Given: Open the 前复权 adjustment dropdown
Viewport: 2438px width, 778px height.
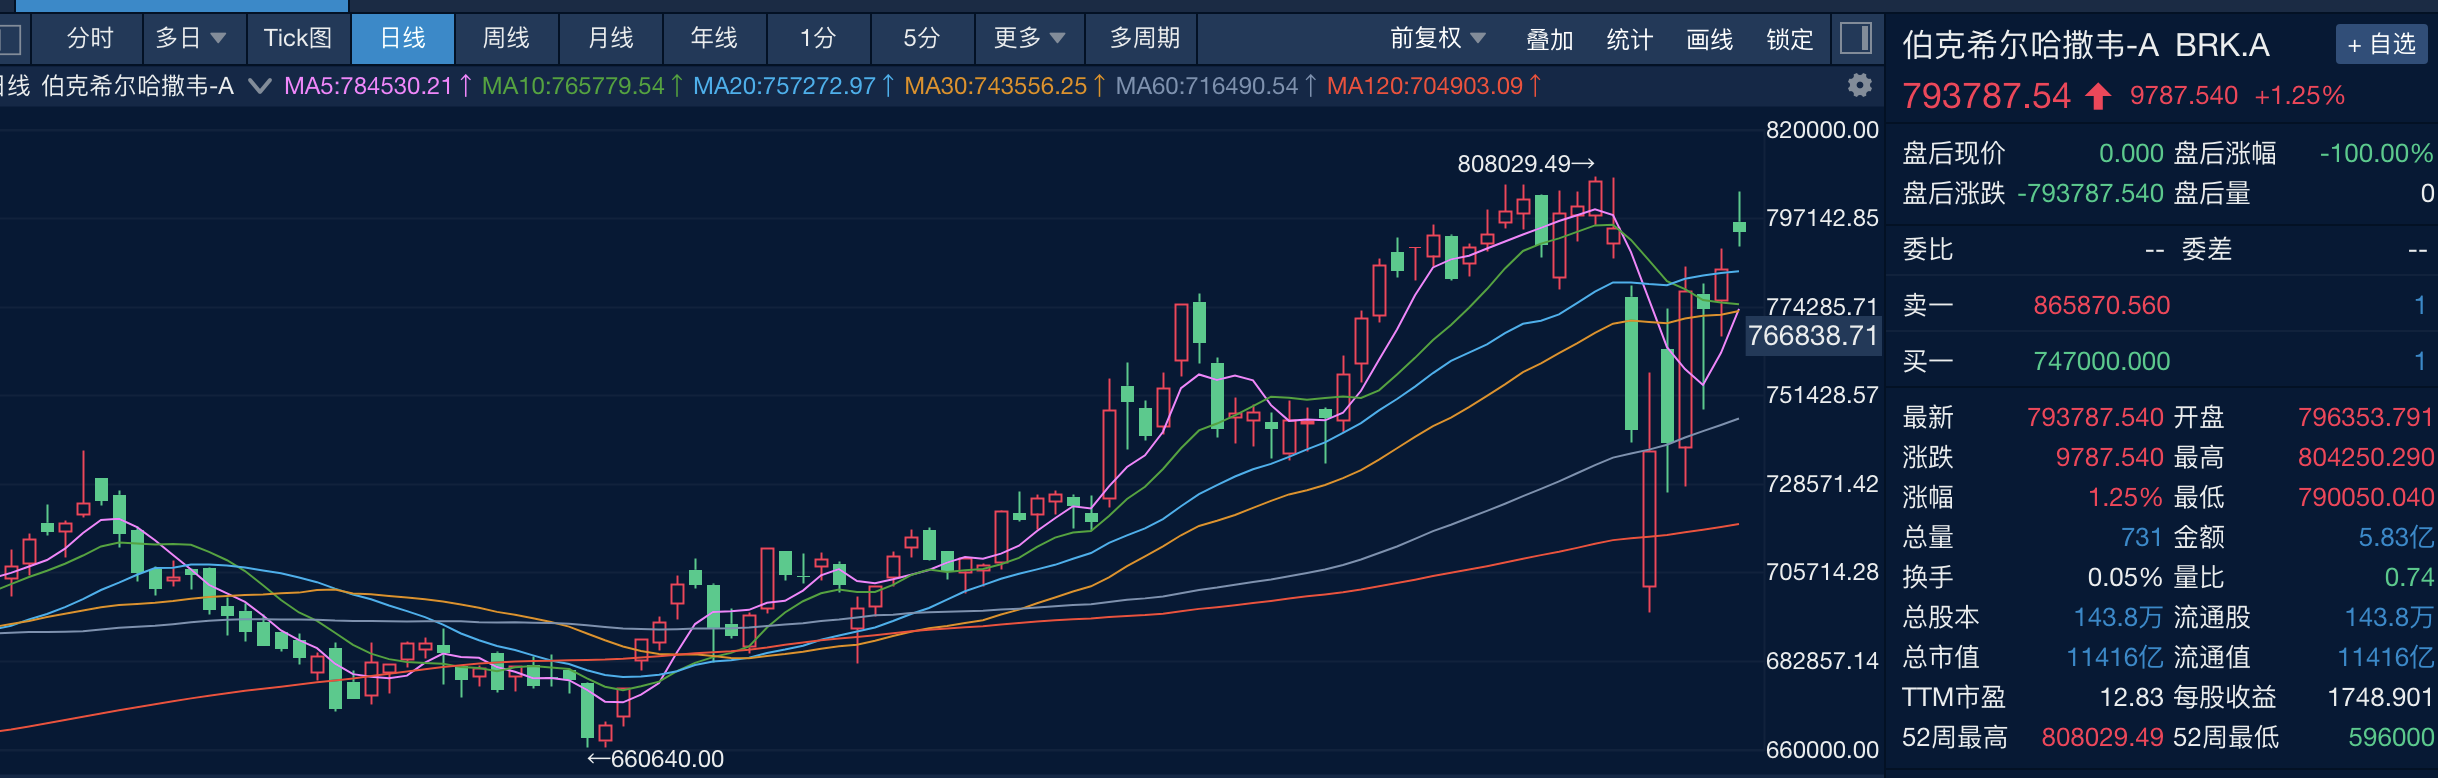Looking at the screenshot, I should tap(1438, 39).
